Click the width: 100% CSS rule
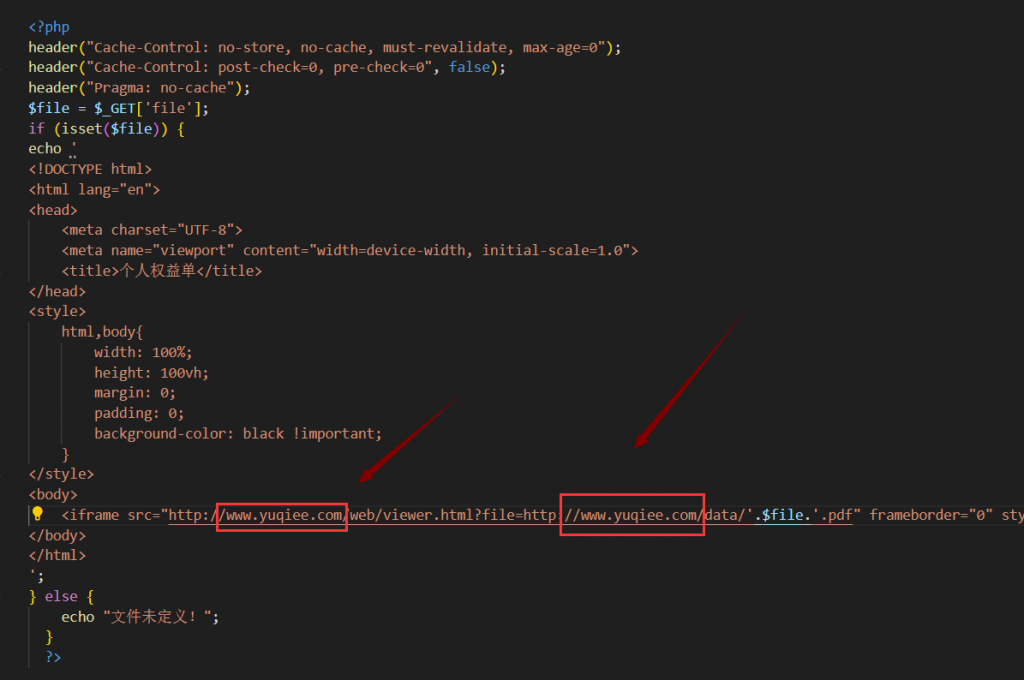Screen dimensions: 1024x680 pos(143,352)
